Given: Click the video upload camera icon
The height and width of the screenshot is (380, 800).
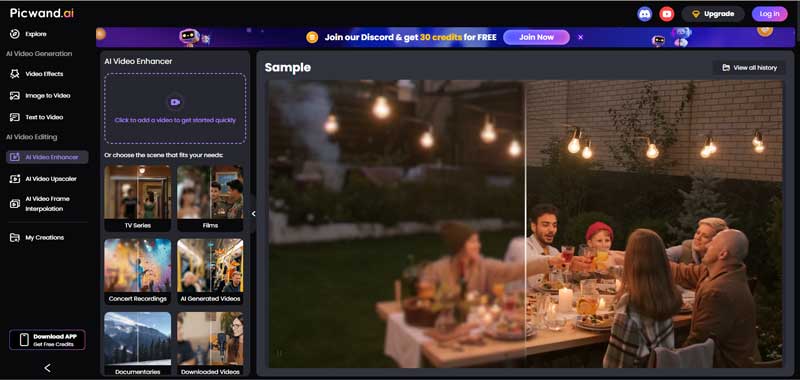Looking at the screenshot, I should point(175,102).
